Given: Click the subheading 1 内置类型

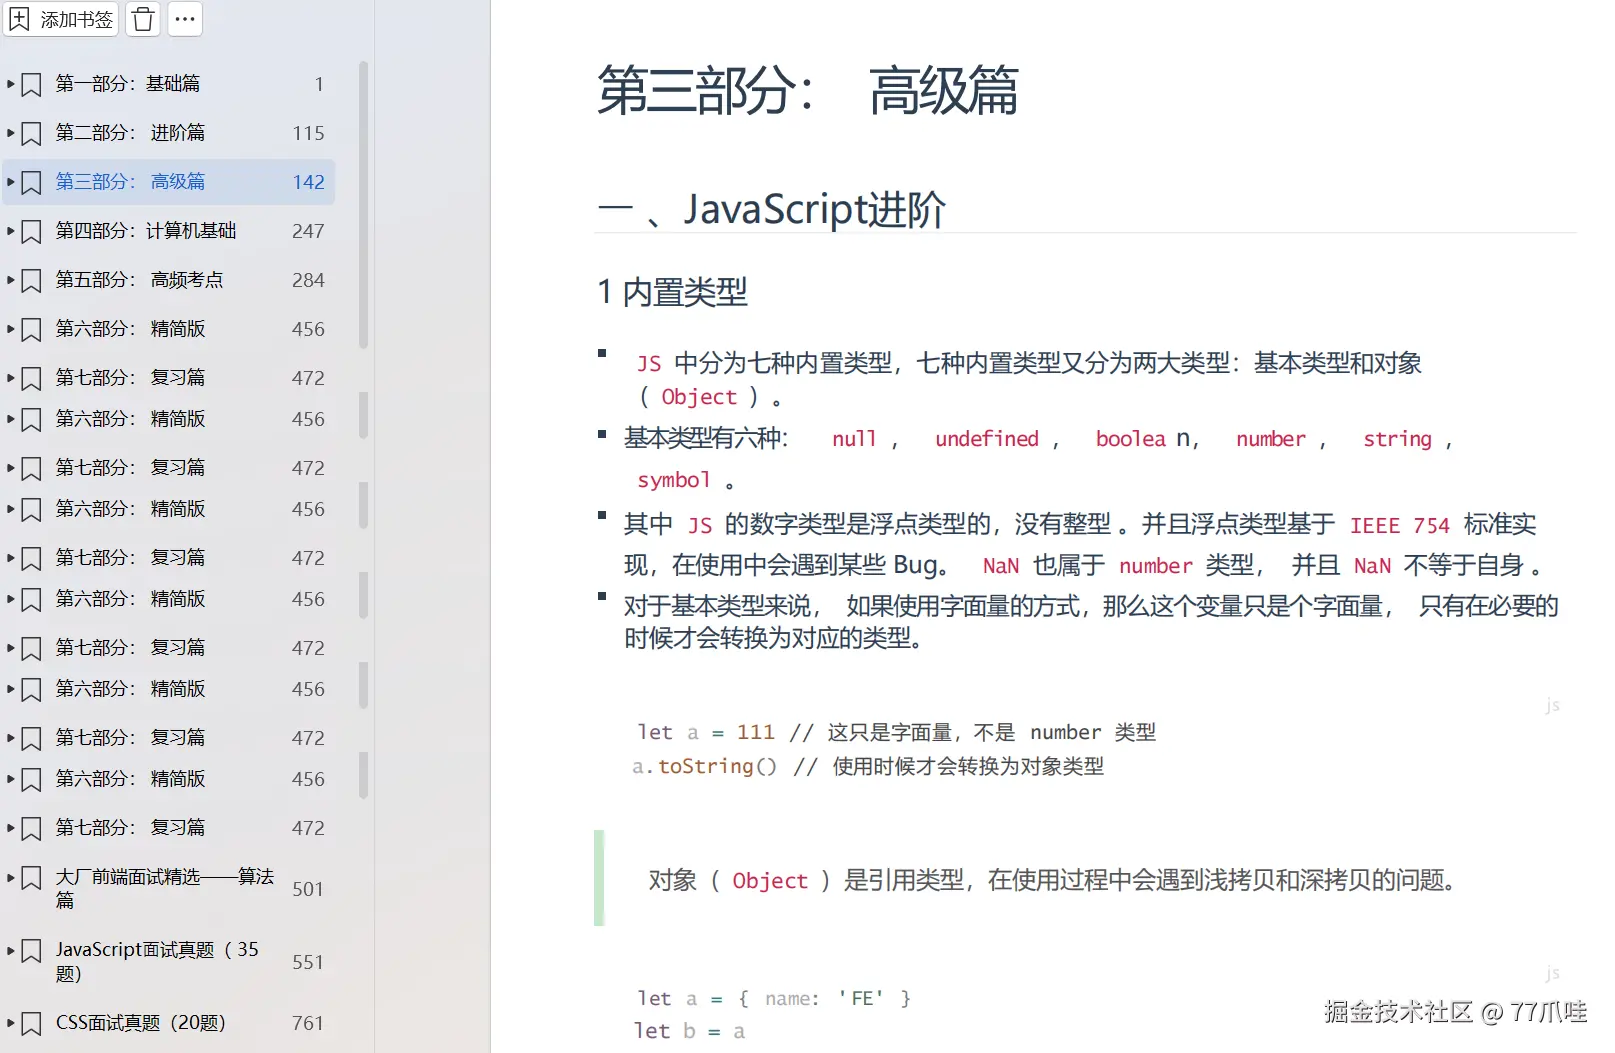Looking at the screenshot, I should point(672,292).
